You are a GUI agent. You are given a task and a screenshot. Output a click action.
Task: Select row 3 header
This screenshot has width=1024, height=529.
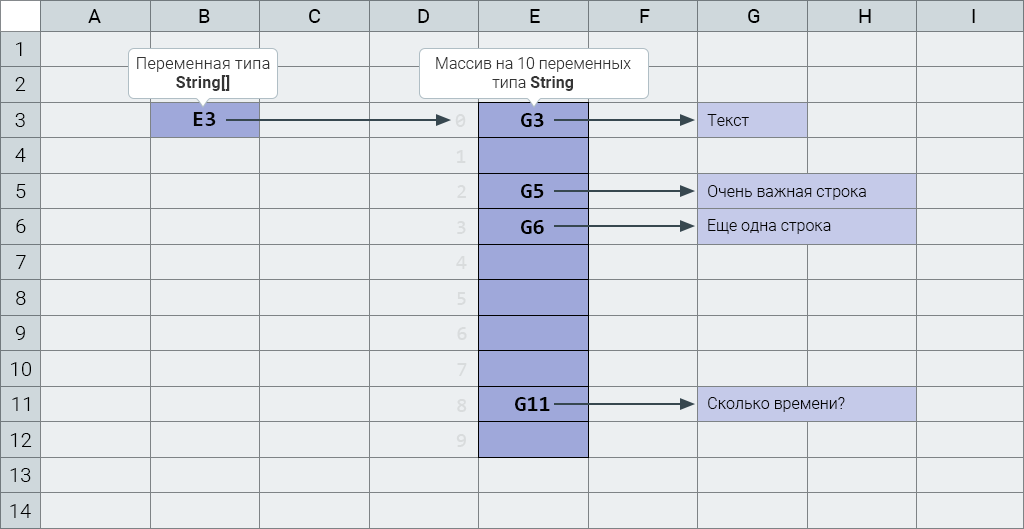tap(20, 120)
